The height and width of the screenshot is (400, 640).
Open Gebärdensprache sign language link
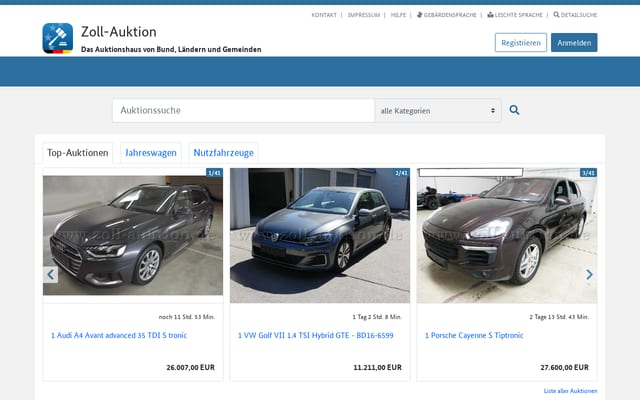[x=447, y=15]
